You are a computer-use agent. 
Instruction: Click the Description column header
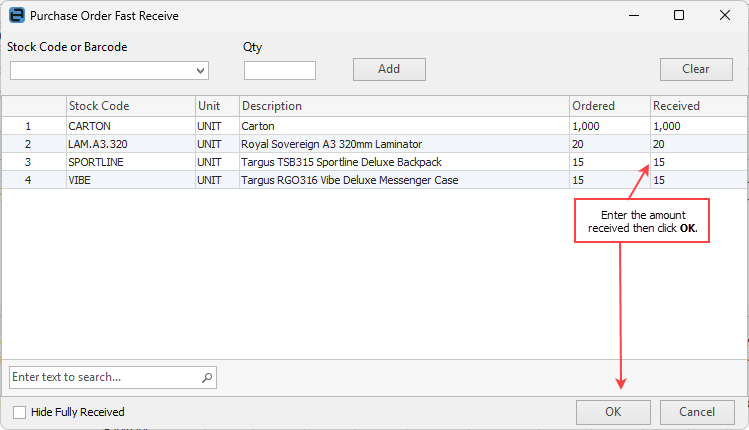[x=403, y=106]
